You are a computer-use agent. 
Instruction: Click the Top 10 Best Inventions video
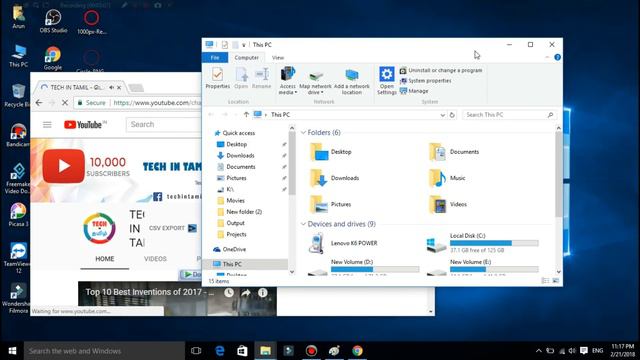[x=177, y=299]
